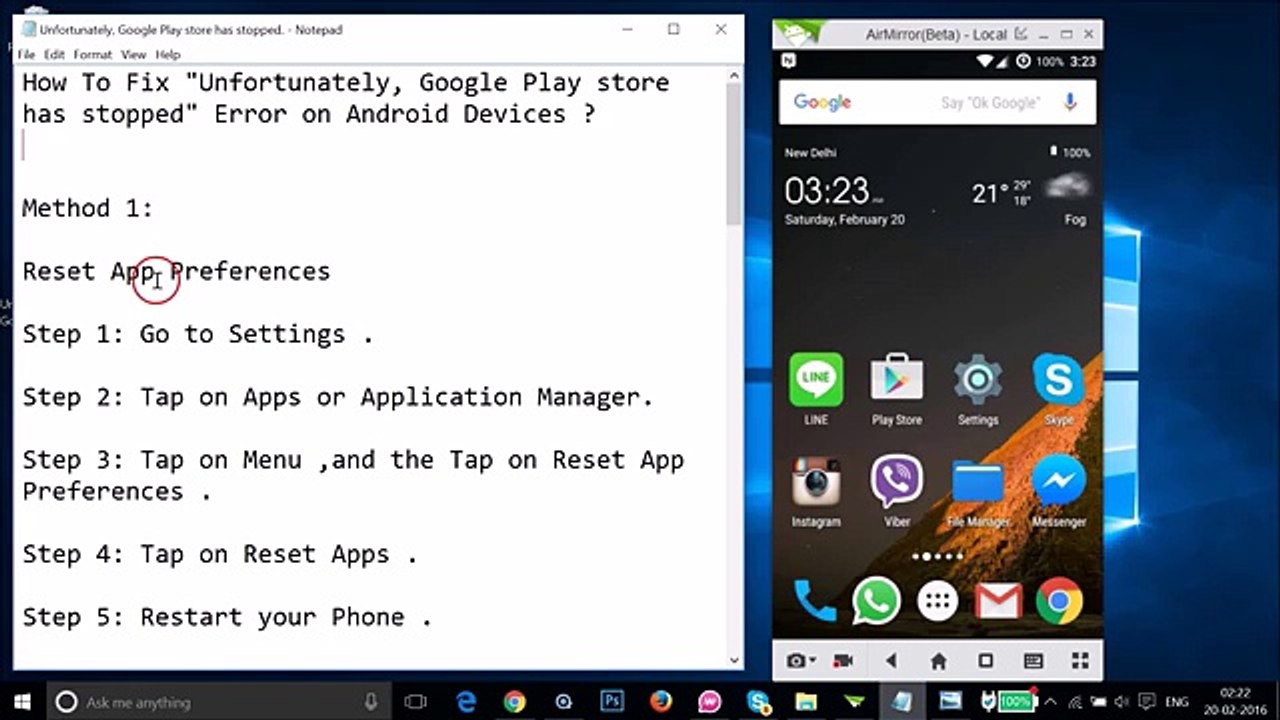Open Gmail in the phone dock
1280x720 pixels.
tap(998, 601)
